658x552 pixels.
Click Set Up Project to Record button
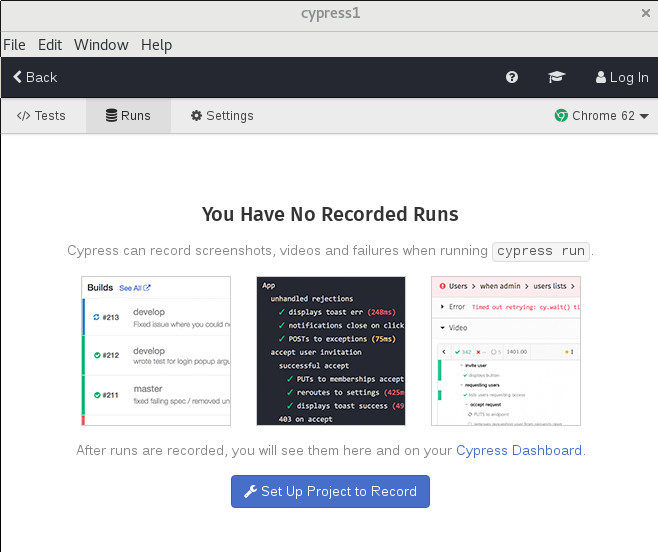tap(330, 492)
